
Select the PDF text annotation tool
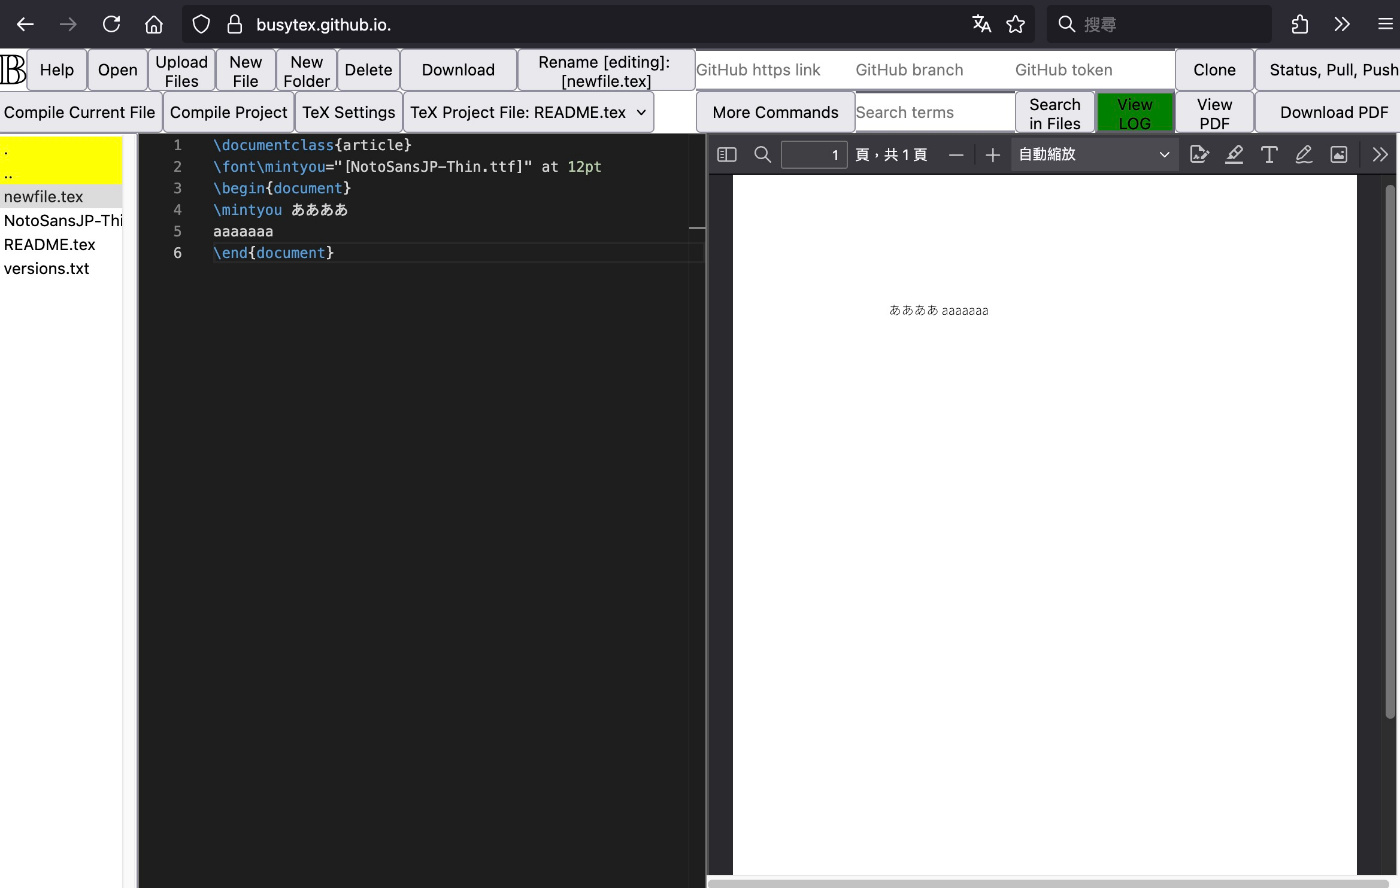[x=1269, y=154]
